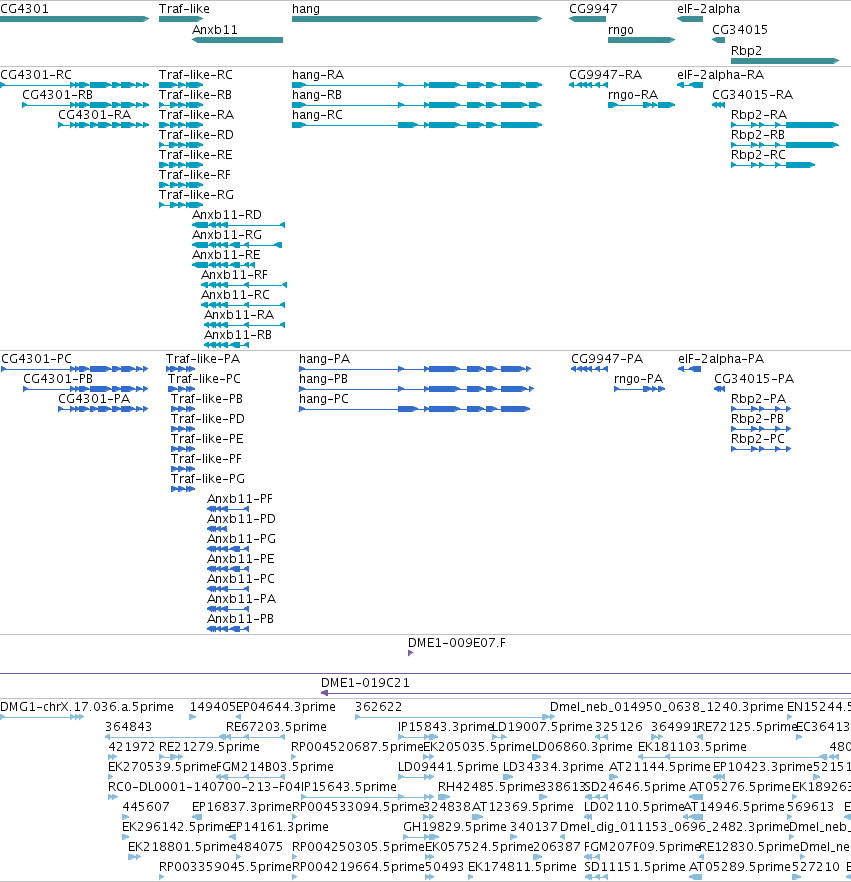Select transcript Rbp2-RA label

coord(759,115)
